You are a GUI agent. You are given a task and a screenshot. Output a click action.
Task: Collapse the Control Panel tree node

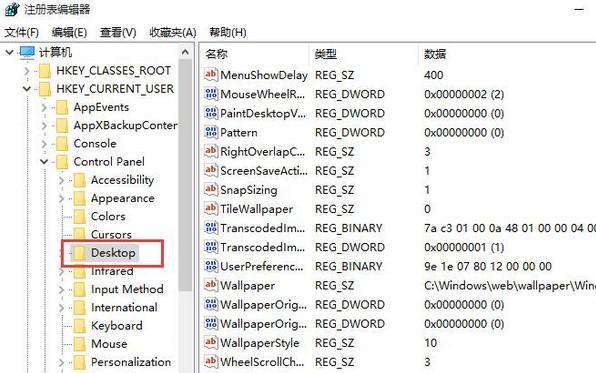(44, 162)
